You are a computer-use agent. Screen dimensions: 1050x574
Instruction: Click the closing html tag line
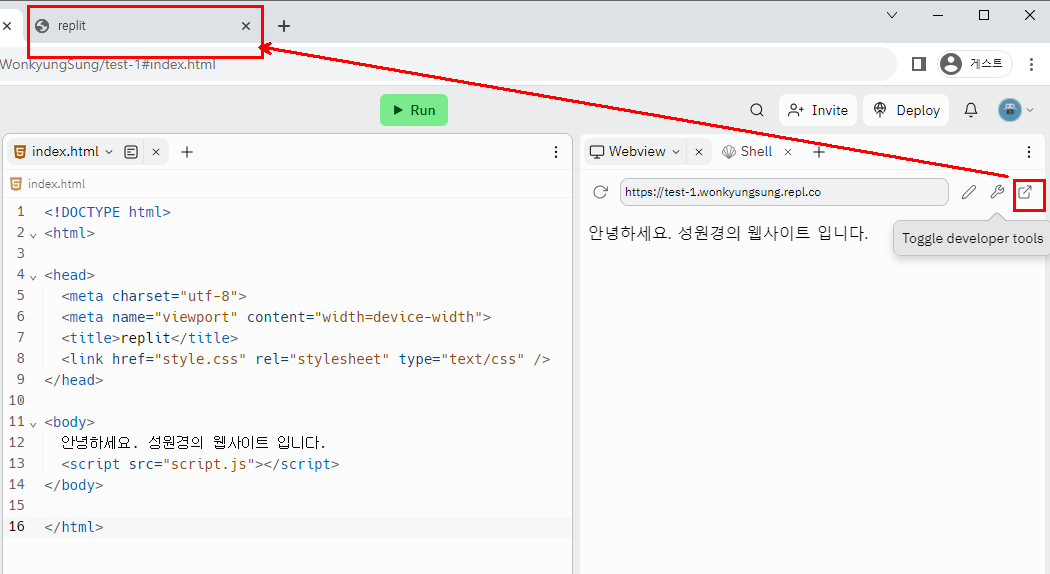click(74, 527)
